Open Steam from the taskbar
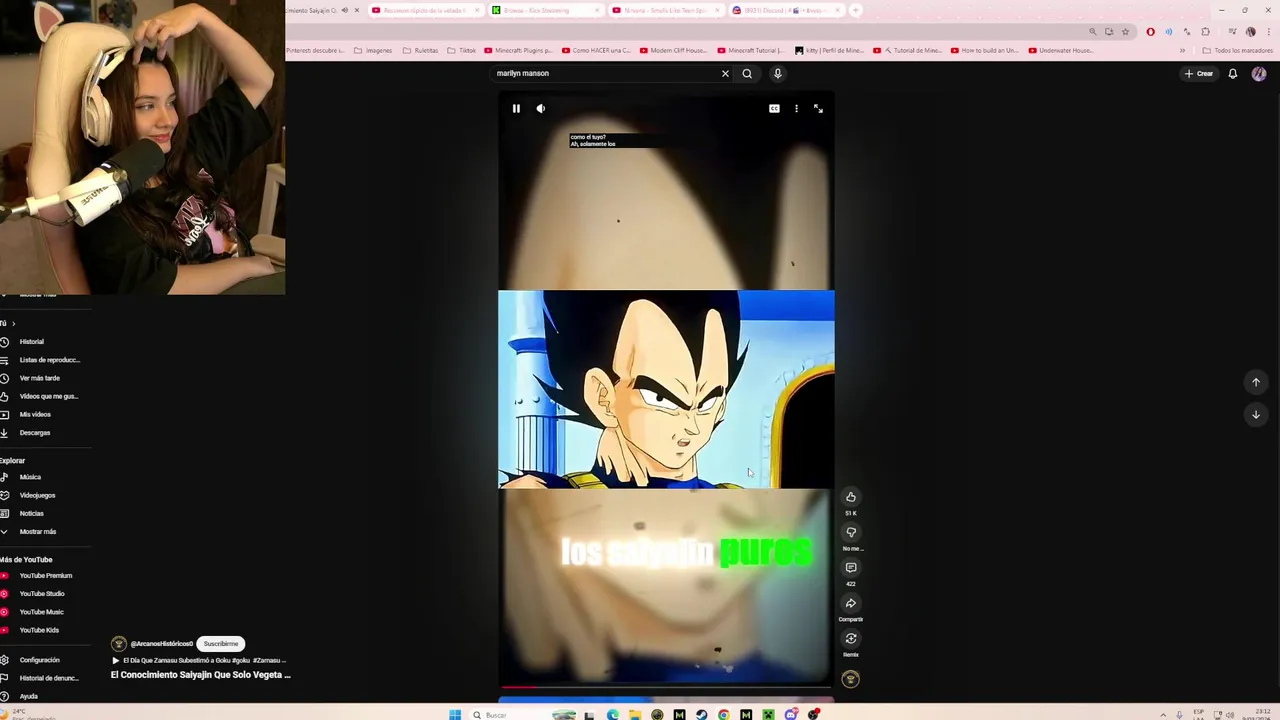 point(701,714)
